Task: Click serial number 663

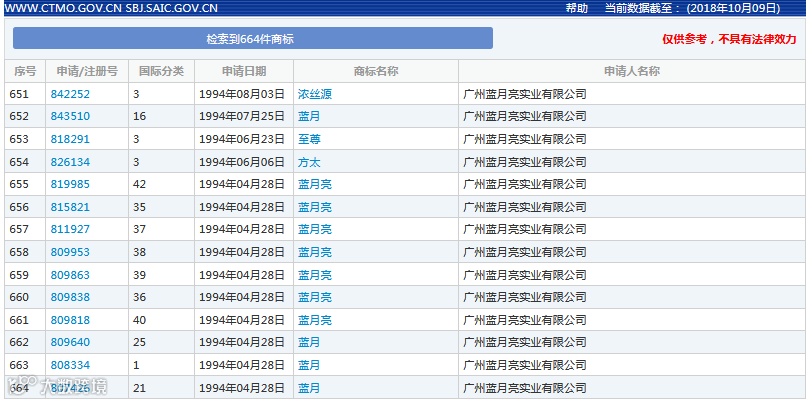Action: point(19,365)
